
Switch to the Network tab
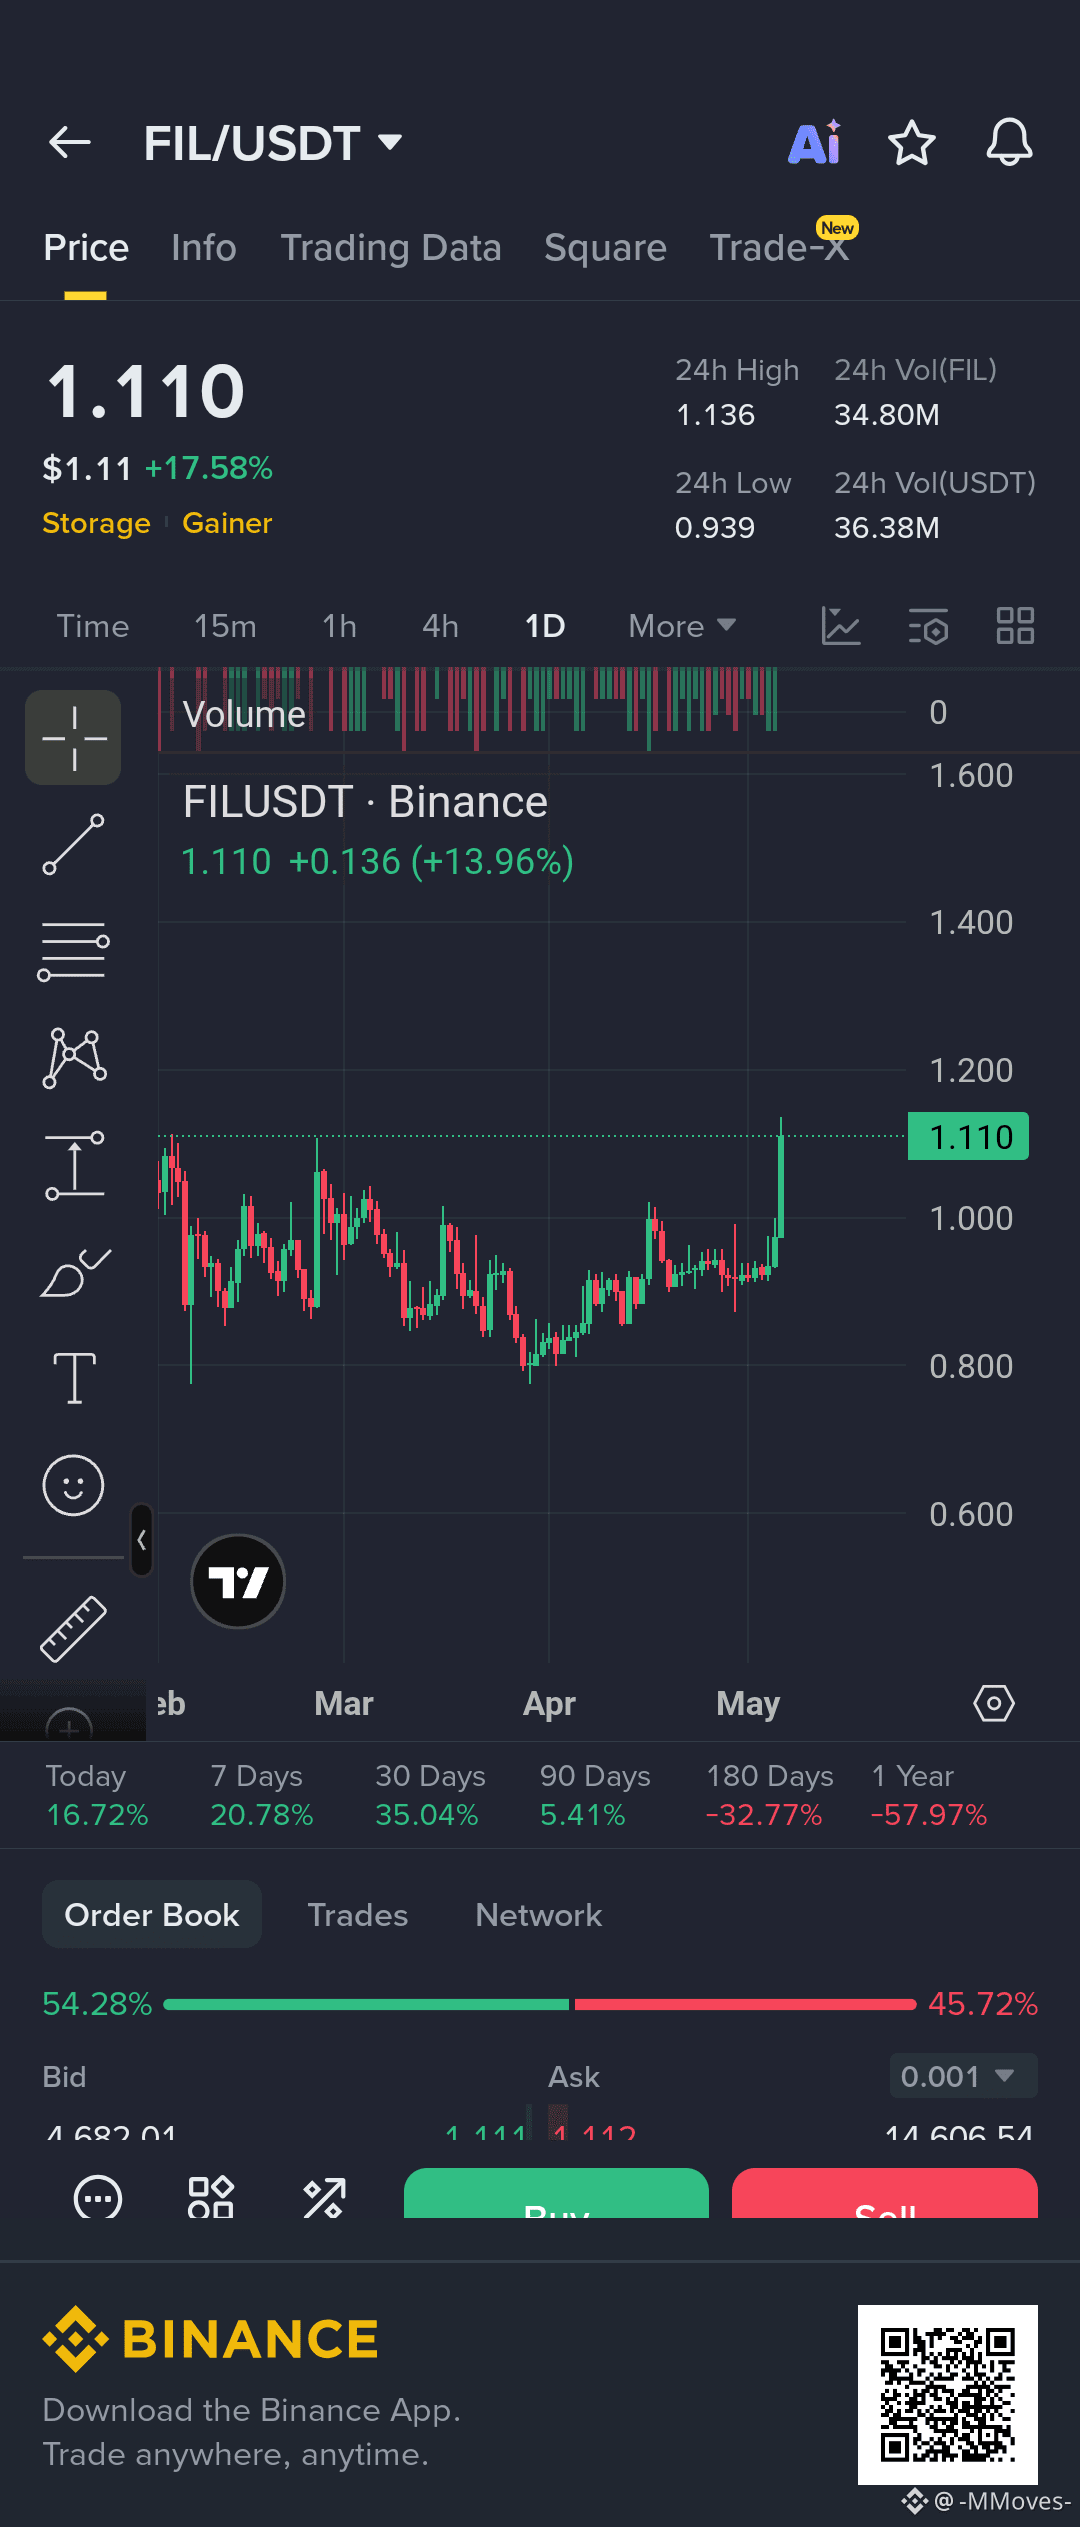[x=539, y=1914]
